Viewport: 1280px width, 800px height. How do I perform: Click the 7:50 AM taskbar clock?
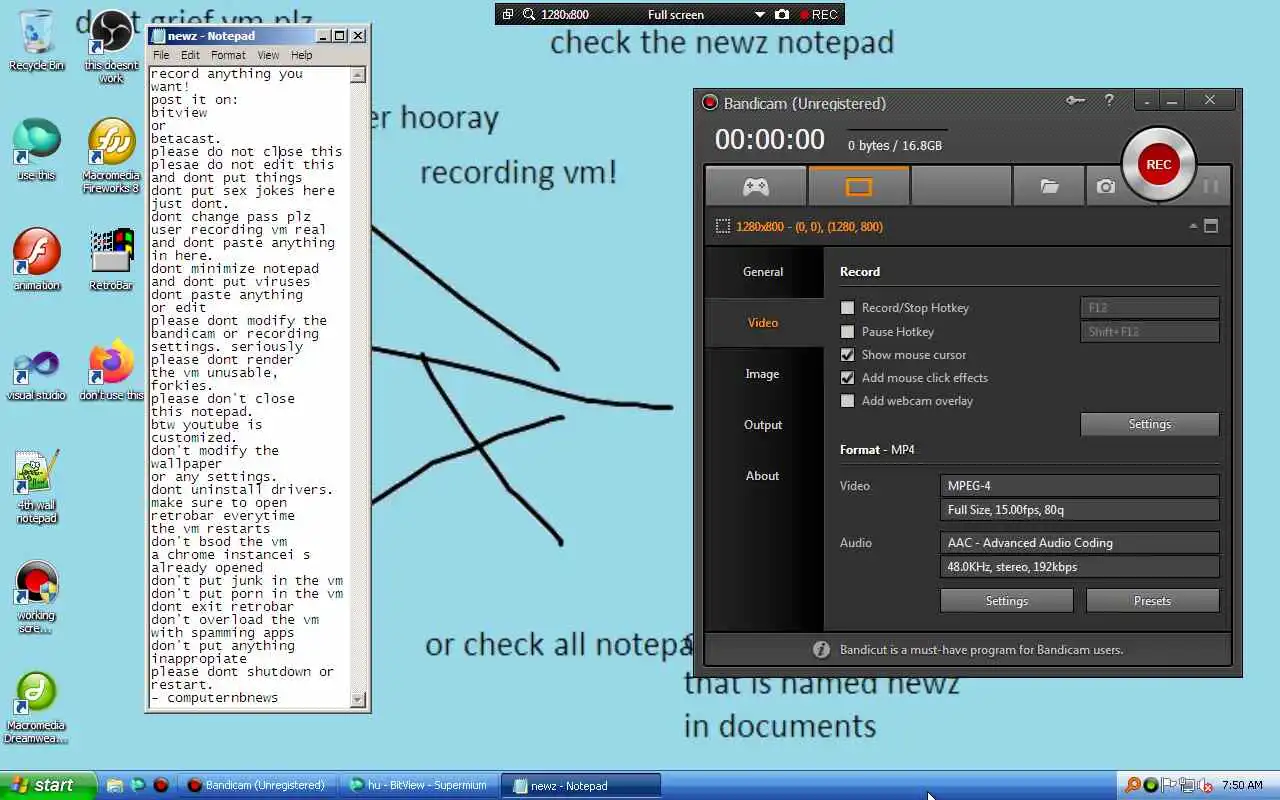pyautogui.click(x=1242, y=785)
